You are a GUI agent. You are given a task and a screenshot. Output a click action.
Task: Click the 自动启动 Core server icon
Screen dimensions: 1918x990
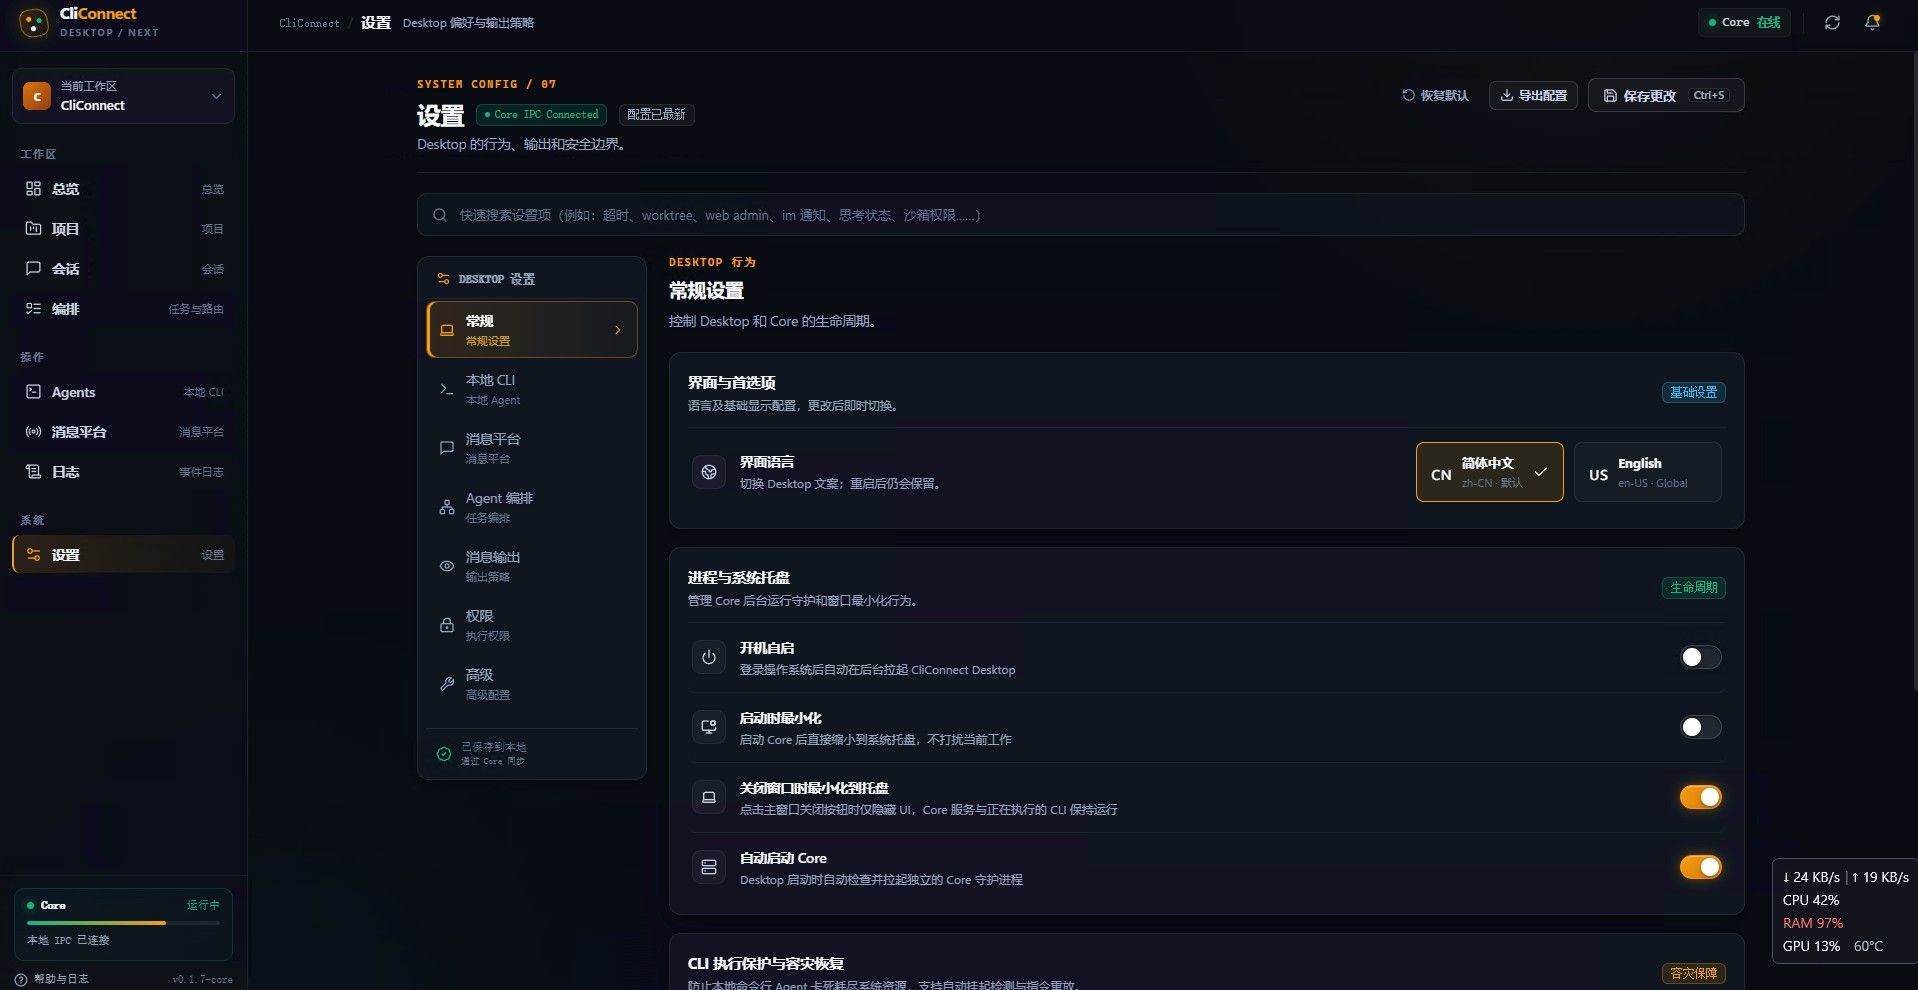(x=709, y=867)
